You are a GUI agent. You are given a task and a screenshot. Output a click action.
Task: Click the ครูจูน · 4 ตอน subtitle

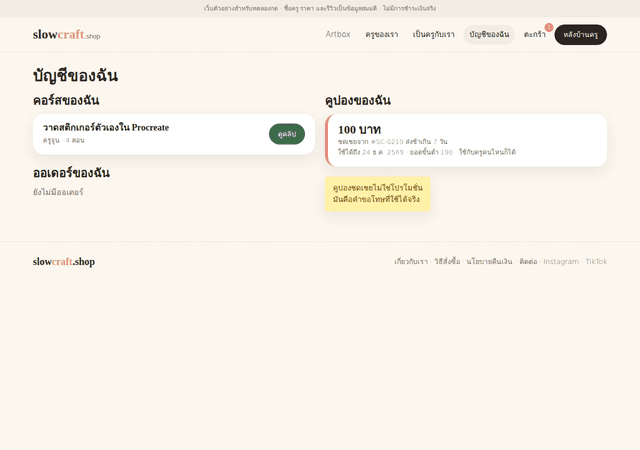(x=64, y=140)
